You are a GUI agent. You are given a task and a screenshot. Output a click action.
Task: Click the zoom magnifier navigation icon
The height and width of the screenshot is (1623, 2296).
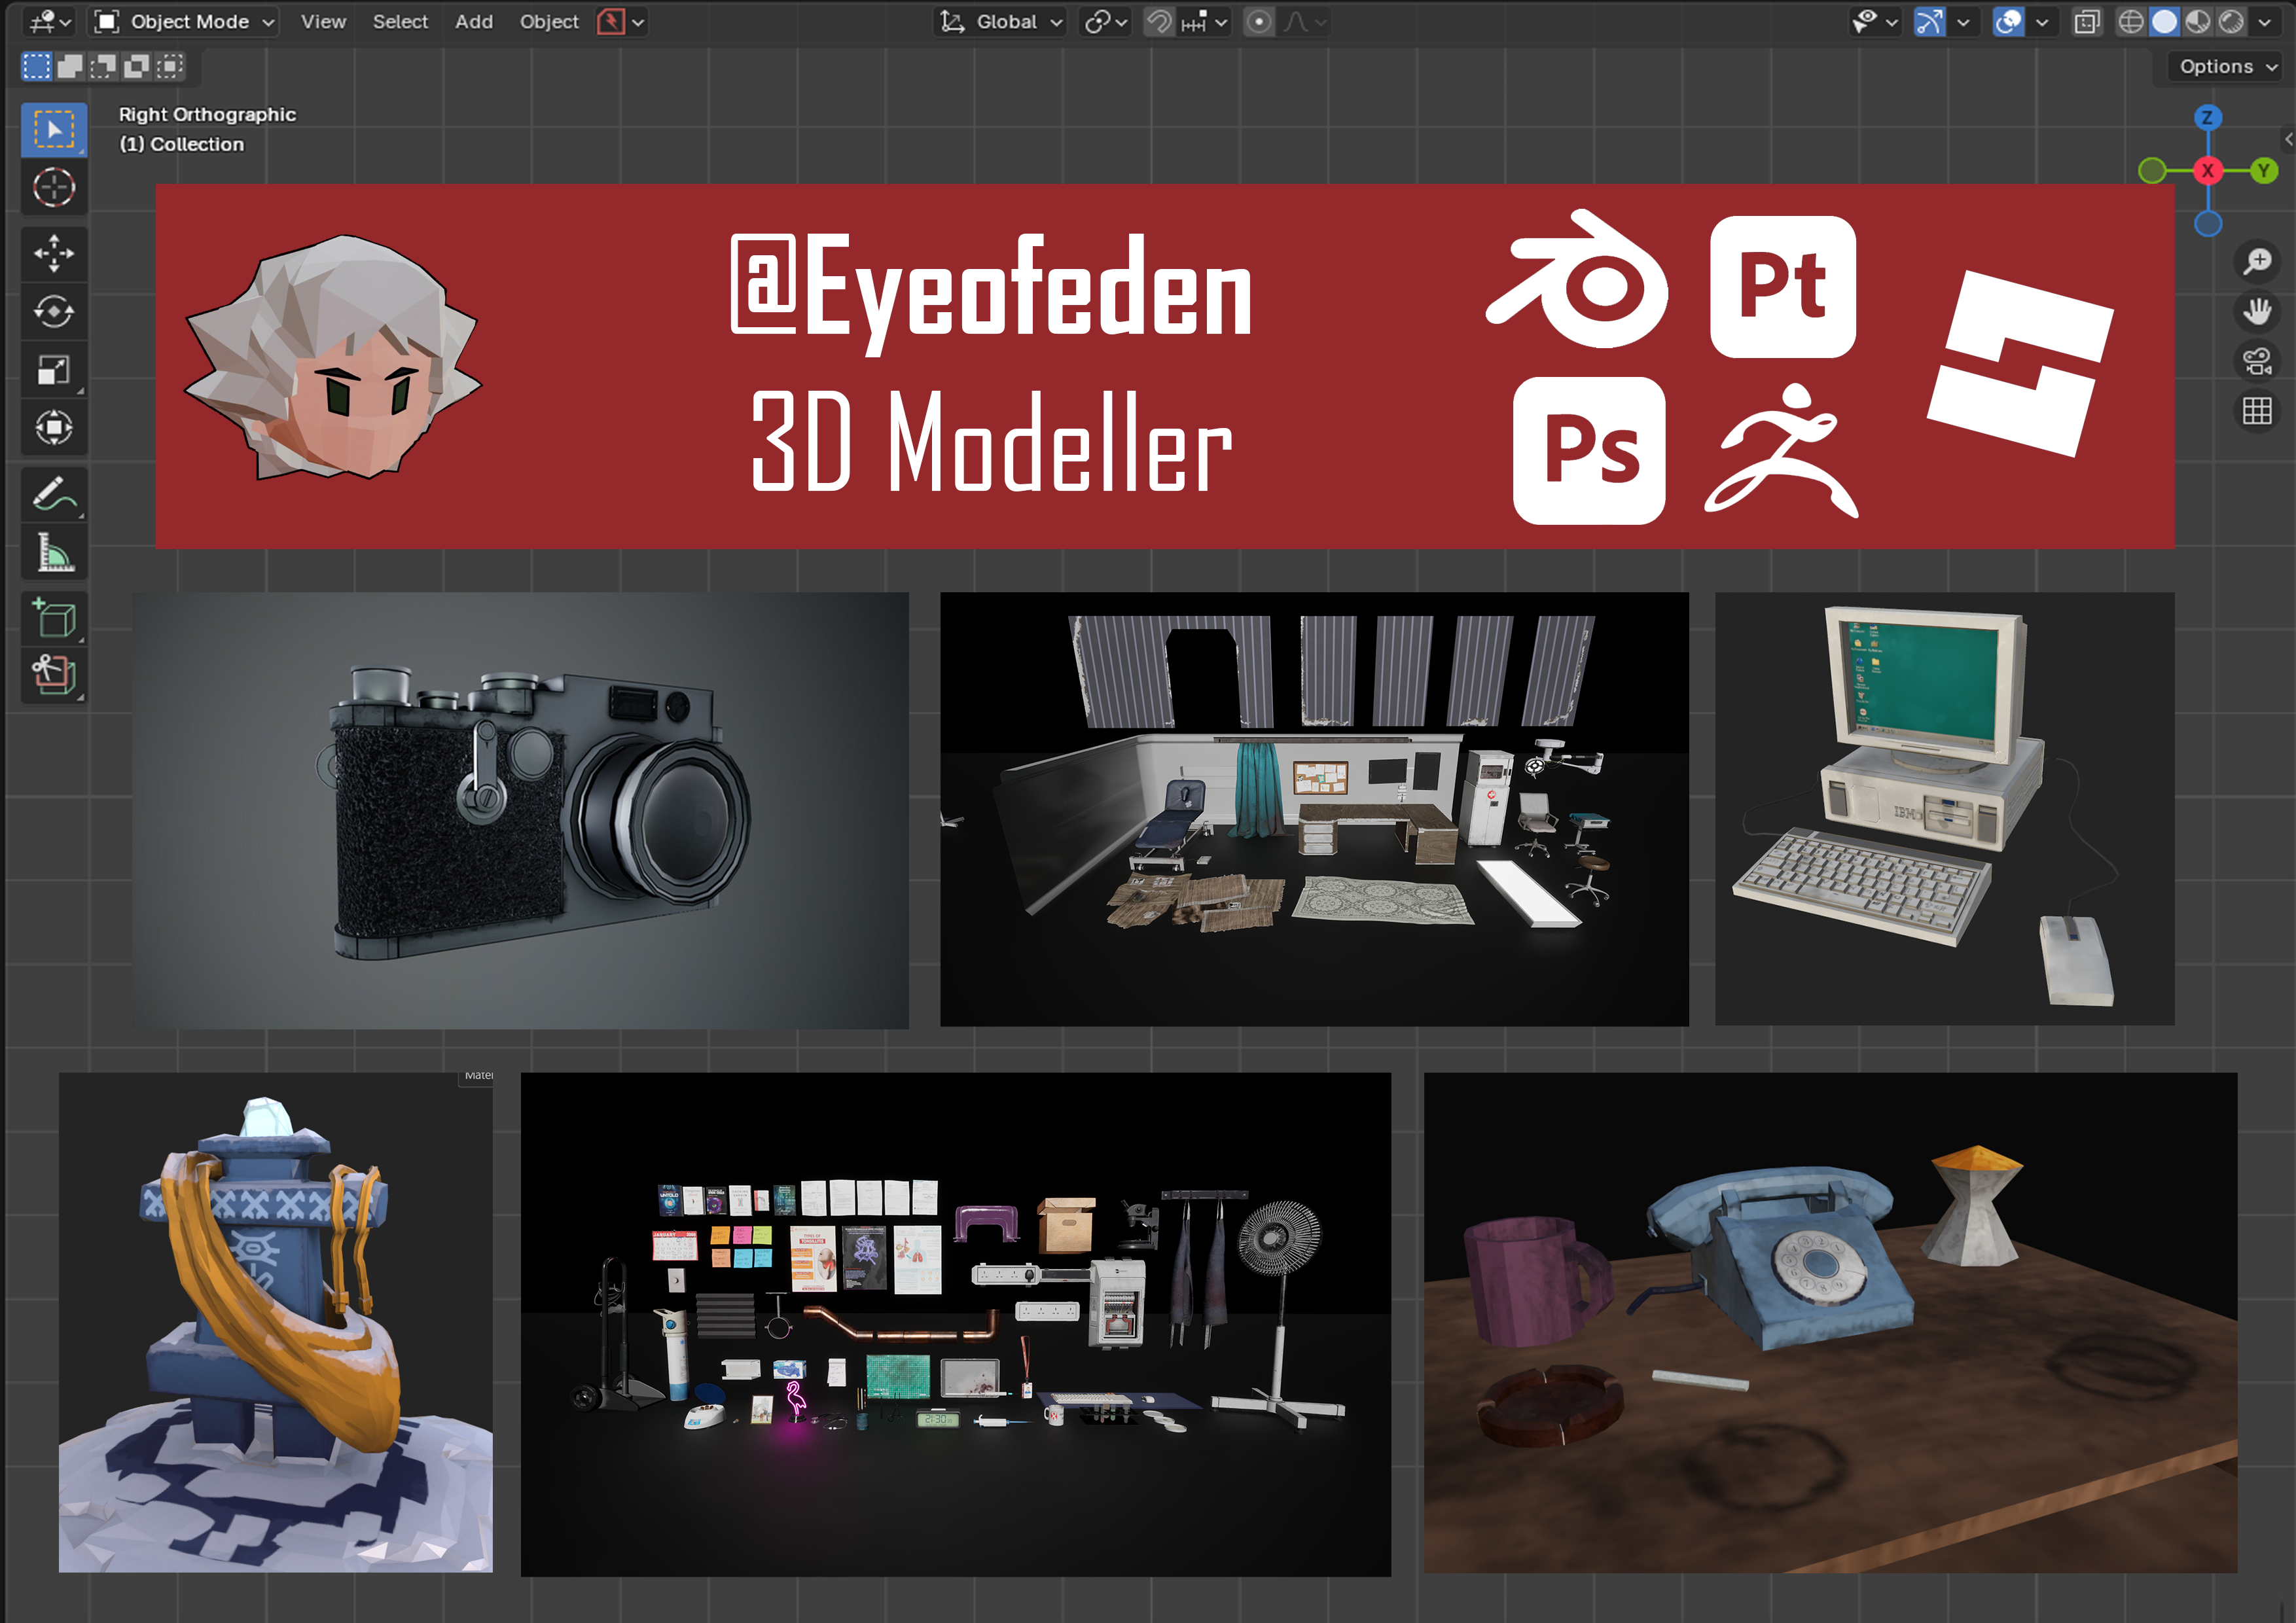coord(2257,262)
